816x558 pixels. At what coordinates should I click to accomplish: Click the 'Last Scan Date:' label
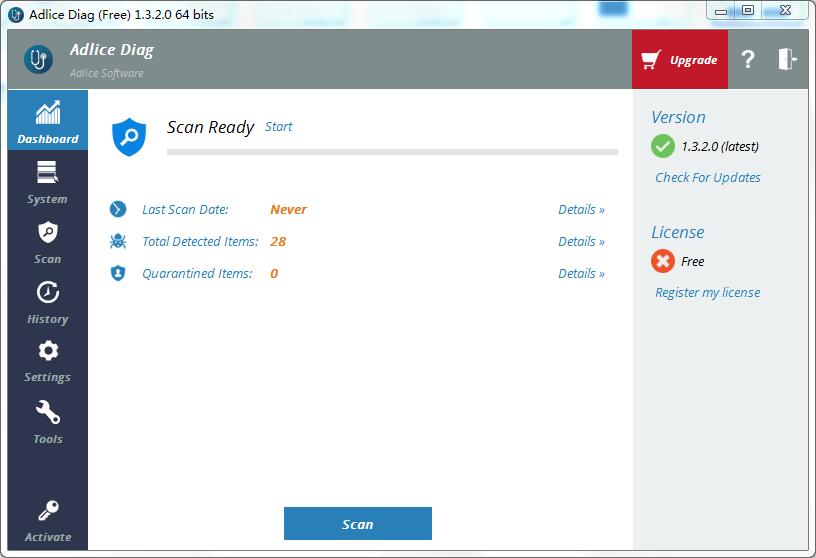(x=185, y=209)
